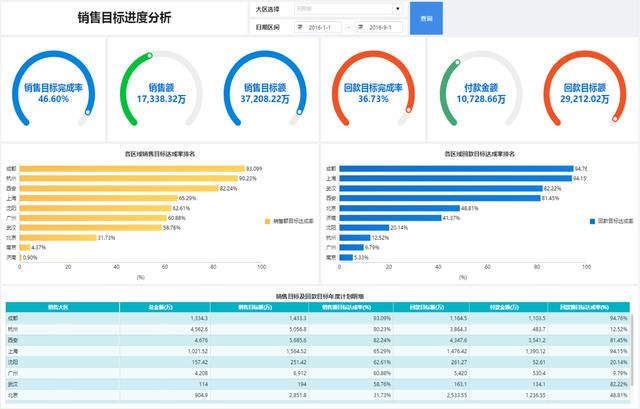Click the 西安 81.45% blue bar
The width and height of the screenshot is (640, 409).
(440, 198)
